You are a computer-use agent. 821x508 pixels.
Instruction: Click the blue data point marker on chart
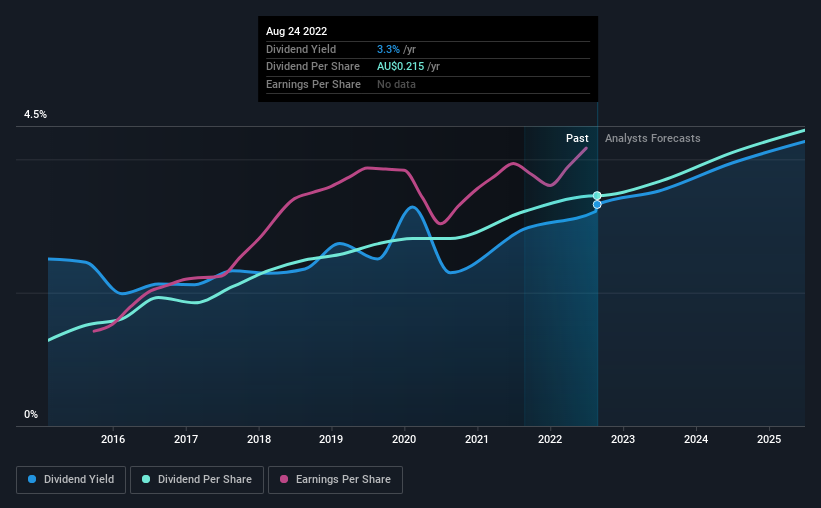597,205
